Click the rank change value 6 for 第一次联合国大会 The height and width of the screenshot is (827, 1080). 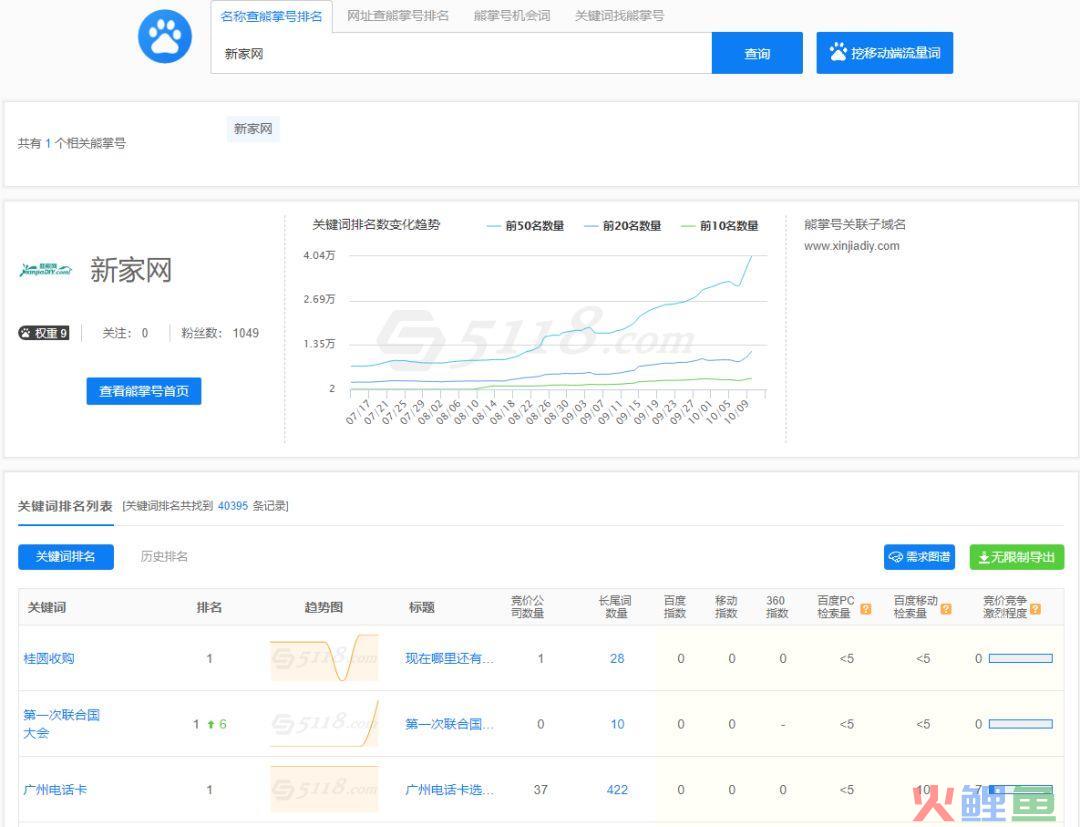point(222,724)
